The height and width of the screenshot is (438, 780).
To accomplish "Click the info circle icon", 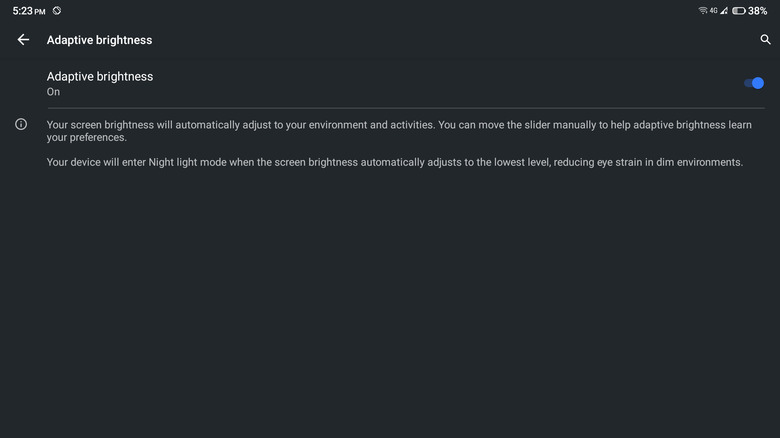I will (x=21, y=124).
